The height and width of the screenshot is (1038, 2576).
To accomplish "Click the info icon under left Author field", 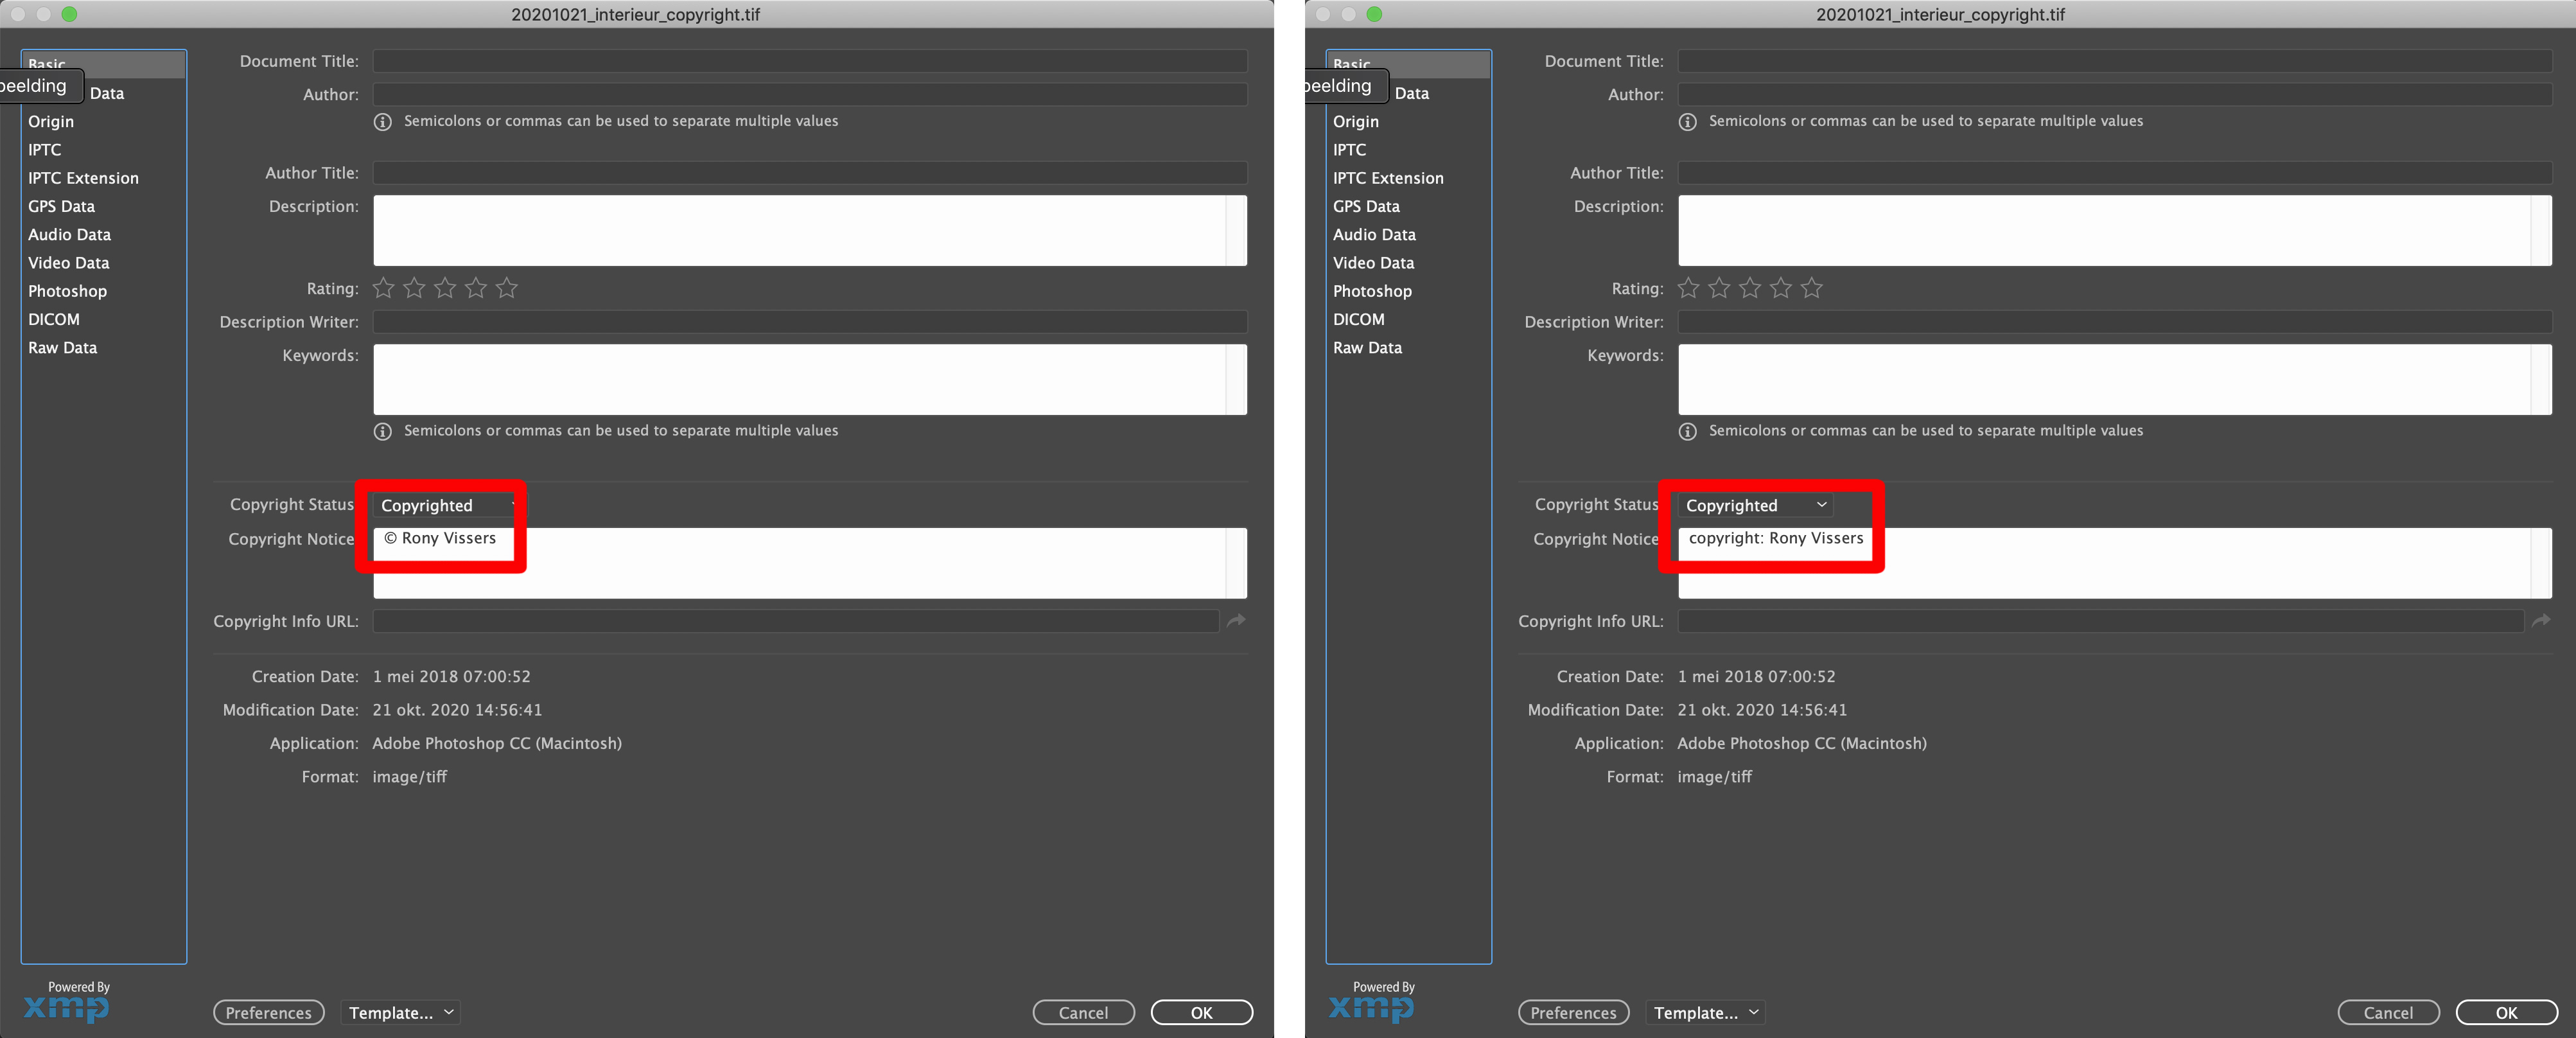I will pos(383,122).
